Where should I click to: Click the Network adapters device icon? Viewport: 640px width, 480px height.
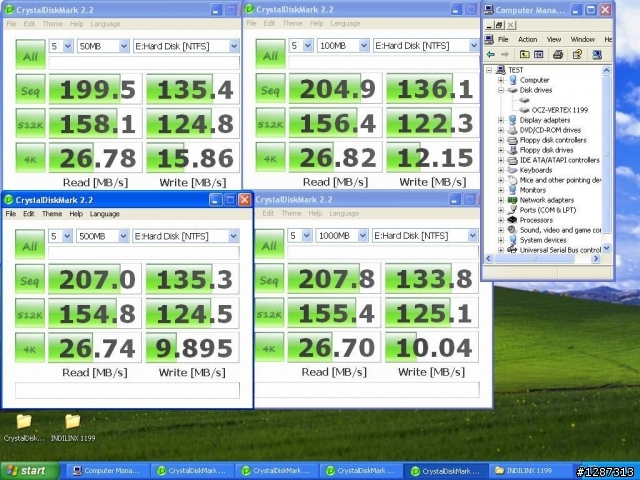click(x=513, y=200)
